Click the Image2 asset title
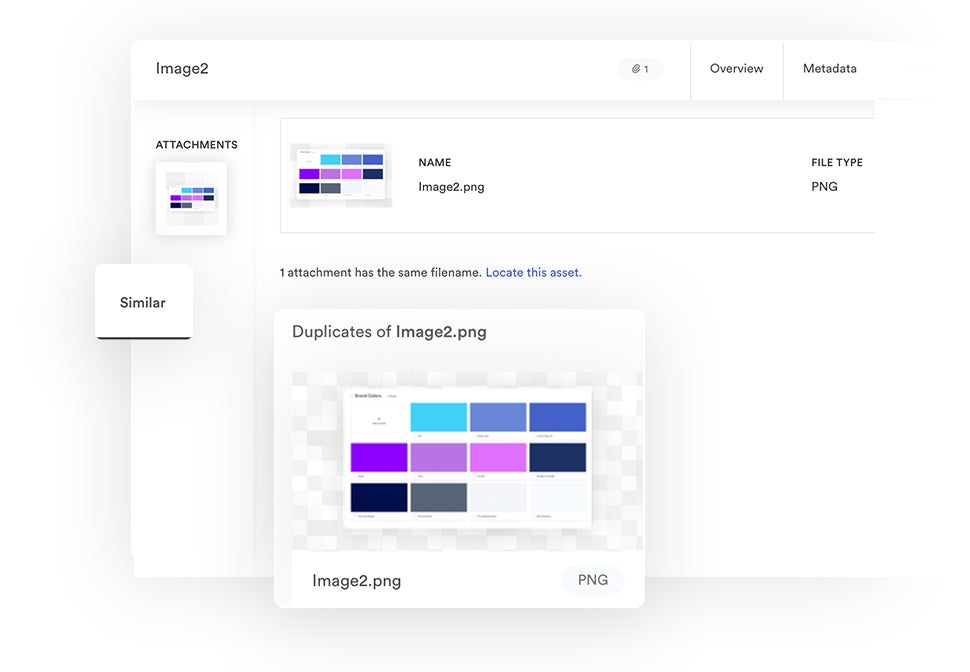The image size is (970, 672). pos(182,69)
